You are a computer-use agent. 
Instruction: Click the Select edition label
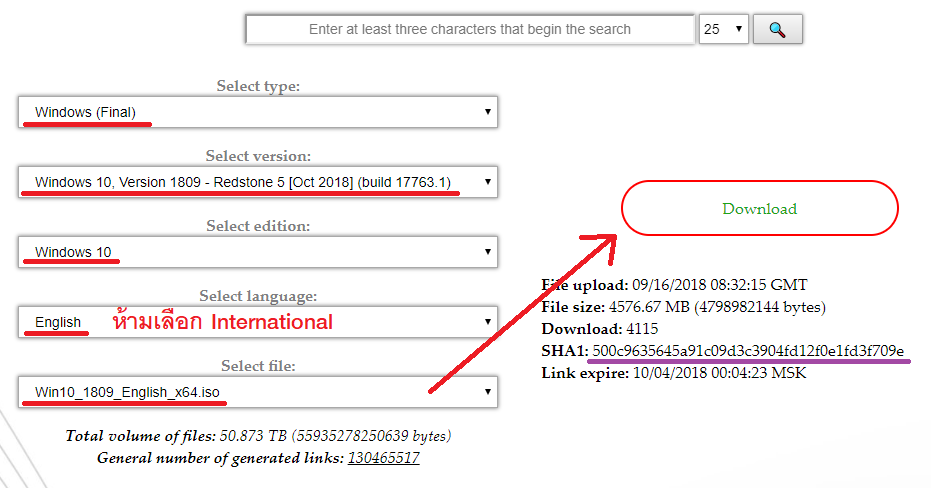[258, 226]
